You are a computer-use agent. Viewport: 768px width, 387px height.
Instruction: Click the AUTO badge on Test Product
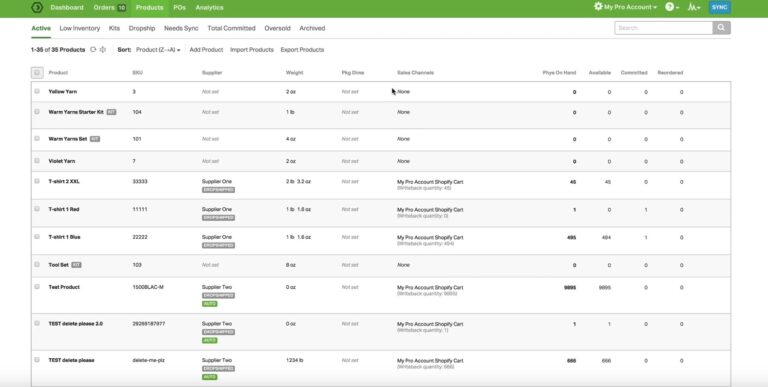coord(210,304)
